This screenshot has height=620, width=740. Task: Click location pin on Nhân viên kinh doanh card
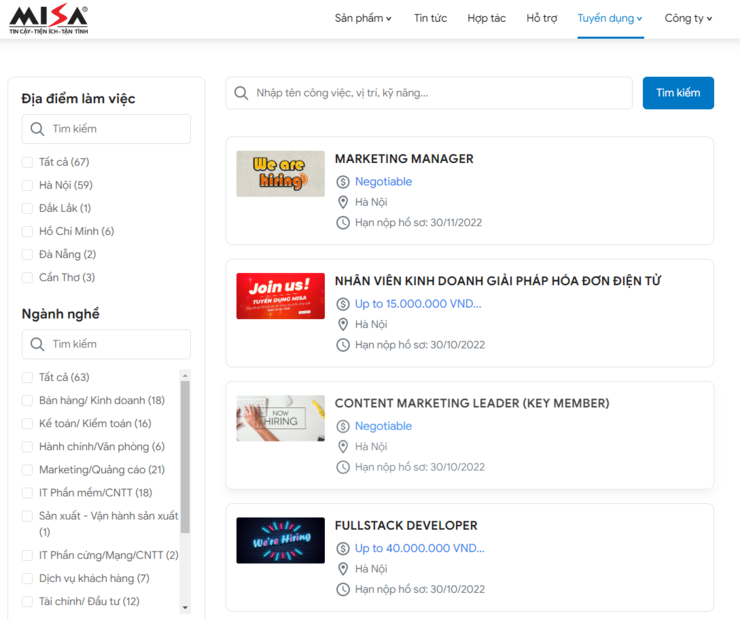pyautogui.click(x=343, y=324)
